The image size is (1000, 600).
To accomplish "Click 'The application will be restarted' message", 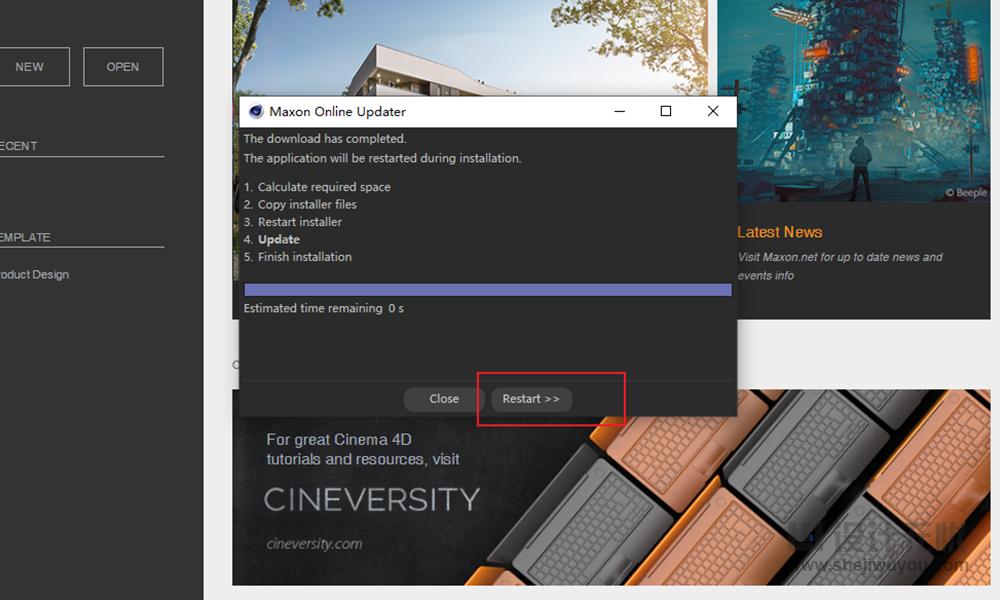I will pyautogui.click(x=382, y=158).
